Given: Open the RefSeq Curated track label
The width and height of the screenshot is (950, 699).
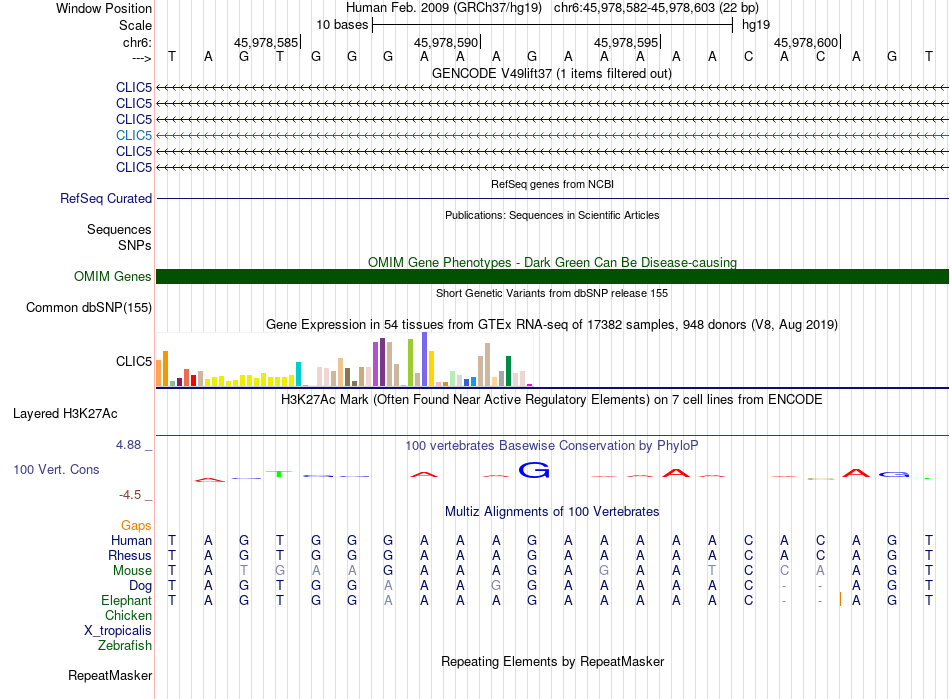Looking at the screenshot, I should coord(106,199).
